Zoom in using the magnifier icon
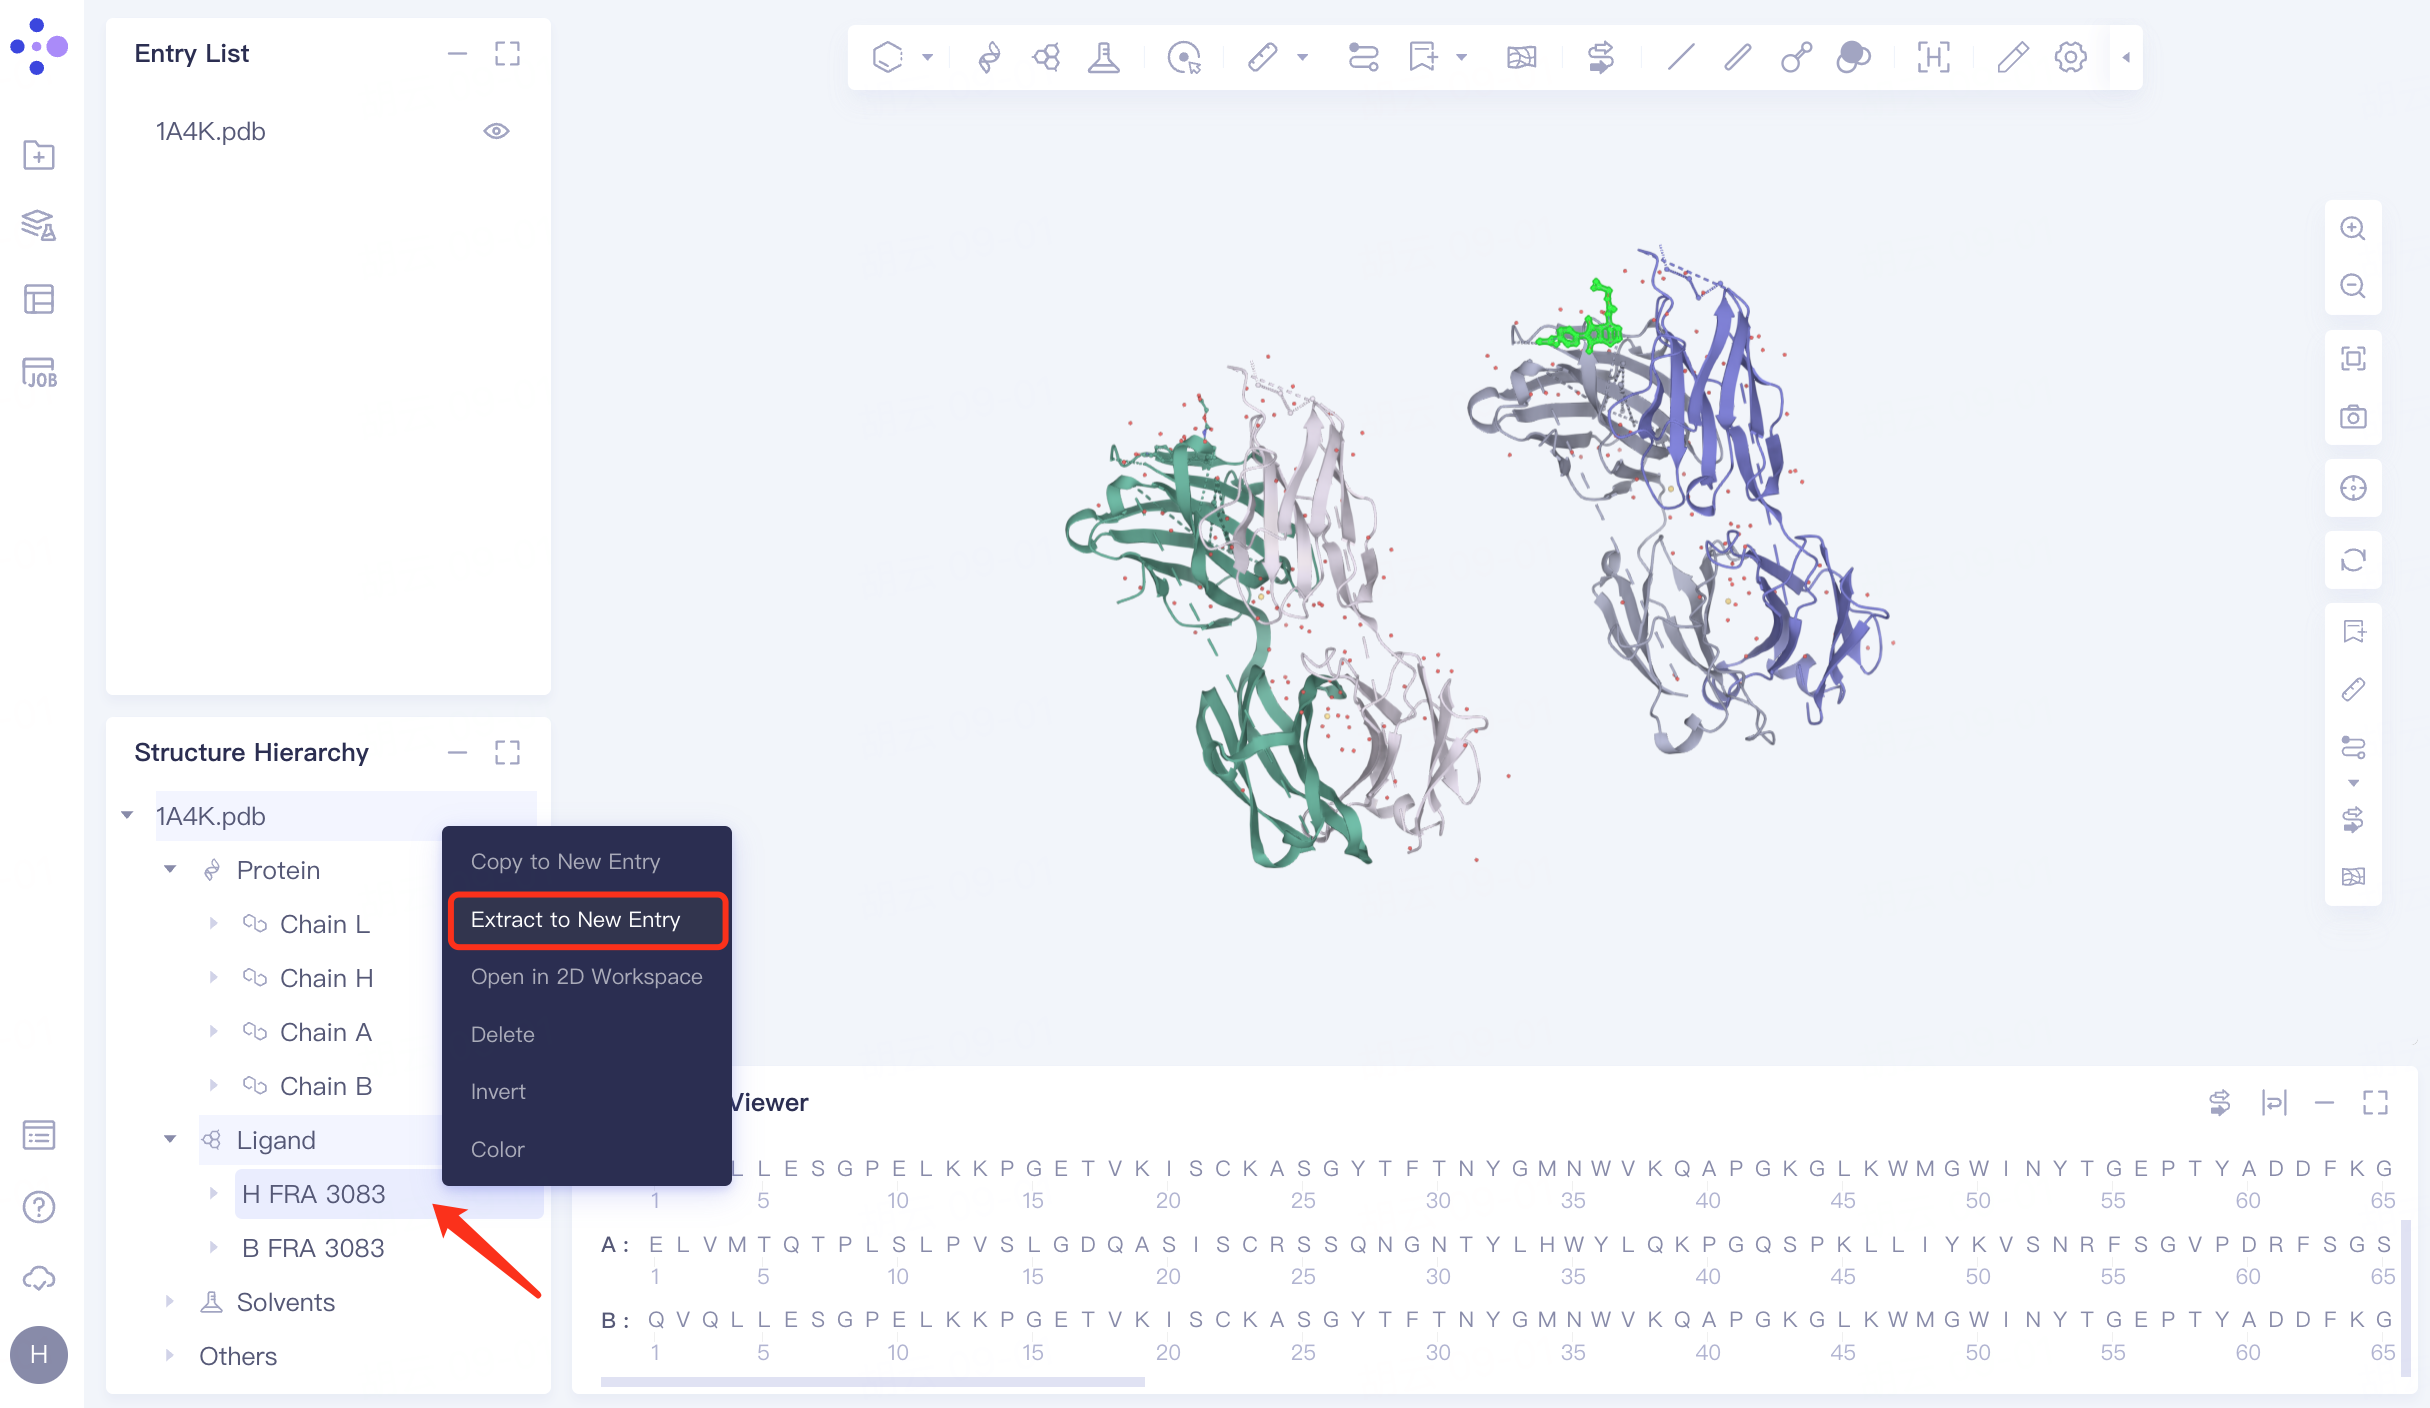 [x=2353, y=229]
